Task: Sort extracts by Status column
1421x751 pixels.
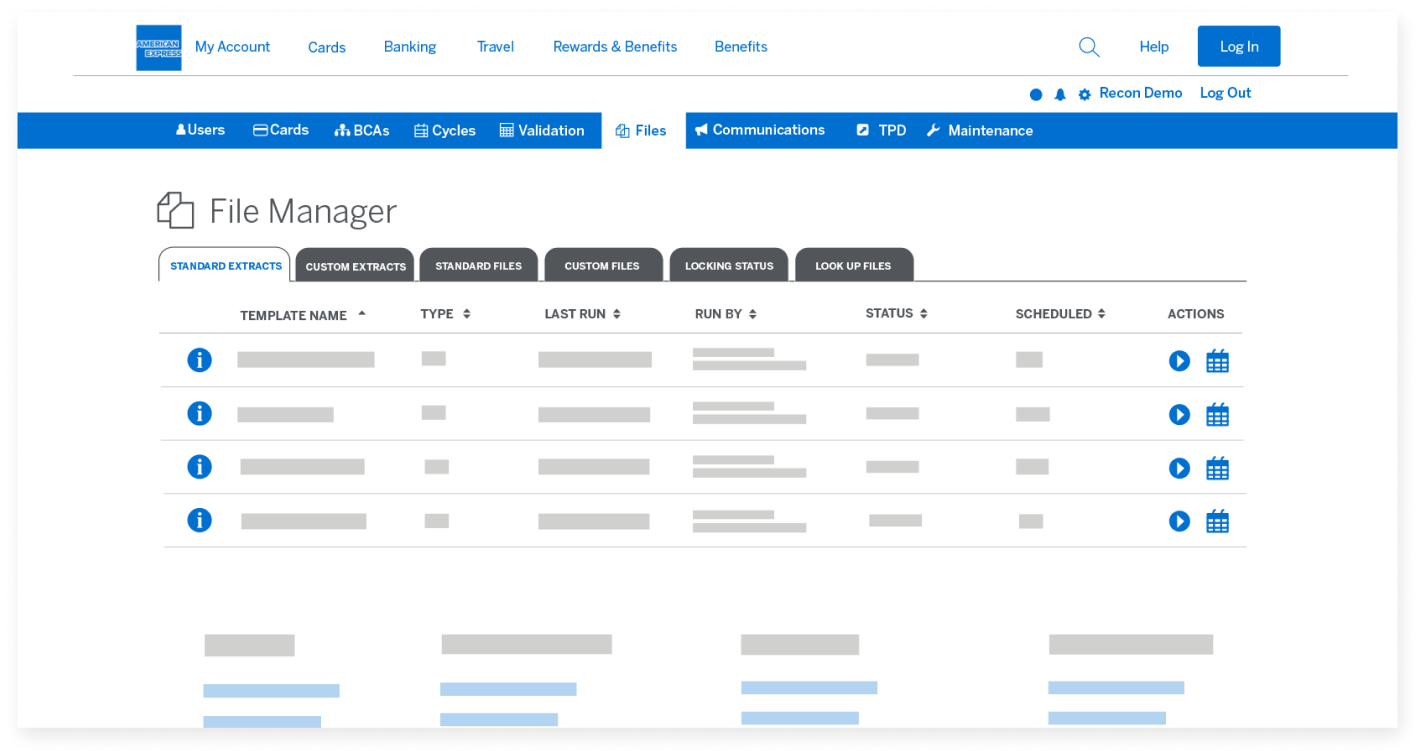Action: 895,313
